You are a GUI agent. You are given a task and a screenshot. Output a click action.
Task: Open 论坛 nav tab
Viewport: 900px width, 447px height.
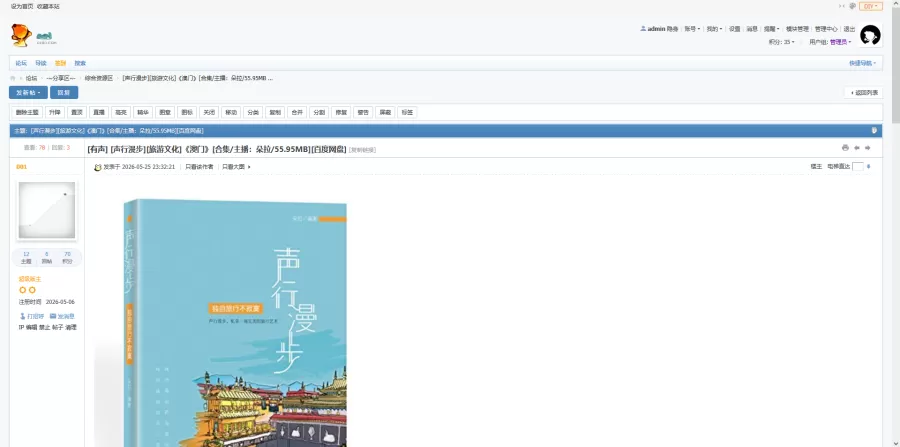tap(21, 63)
